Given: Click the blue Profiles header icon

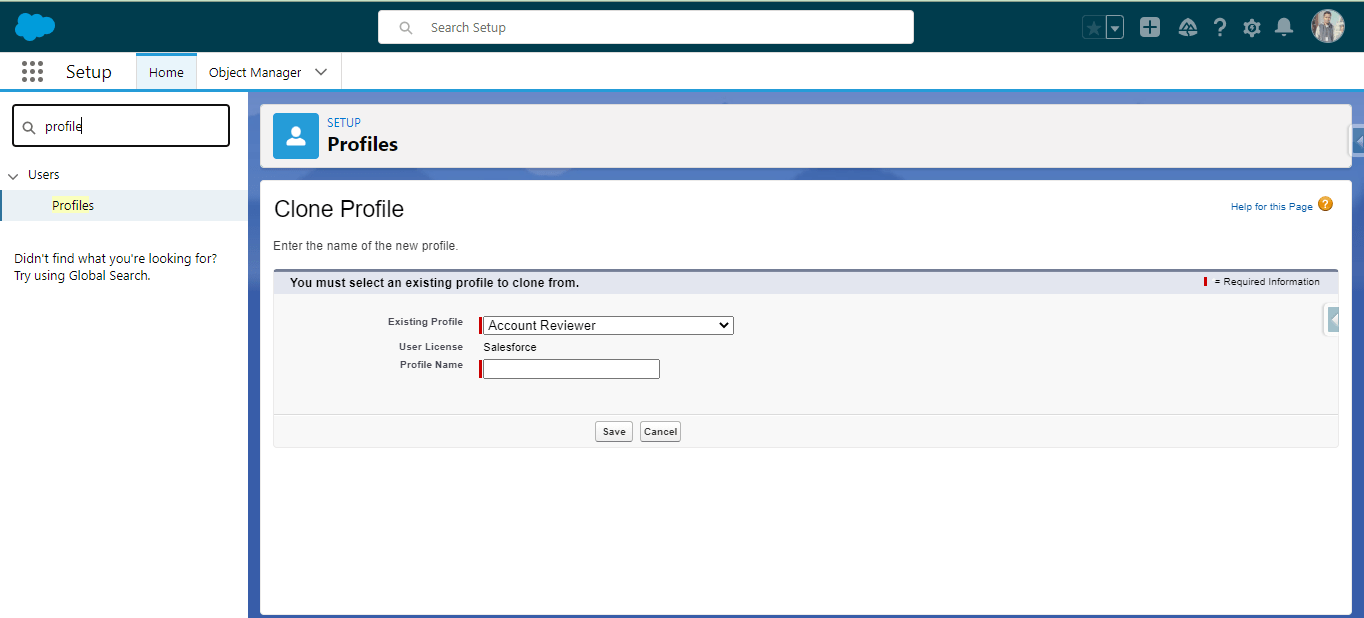Looking at the screenshot, I should 296,136.
